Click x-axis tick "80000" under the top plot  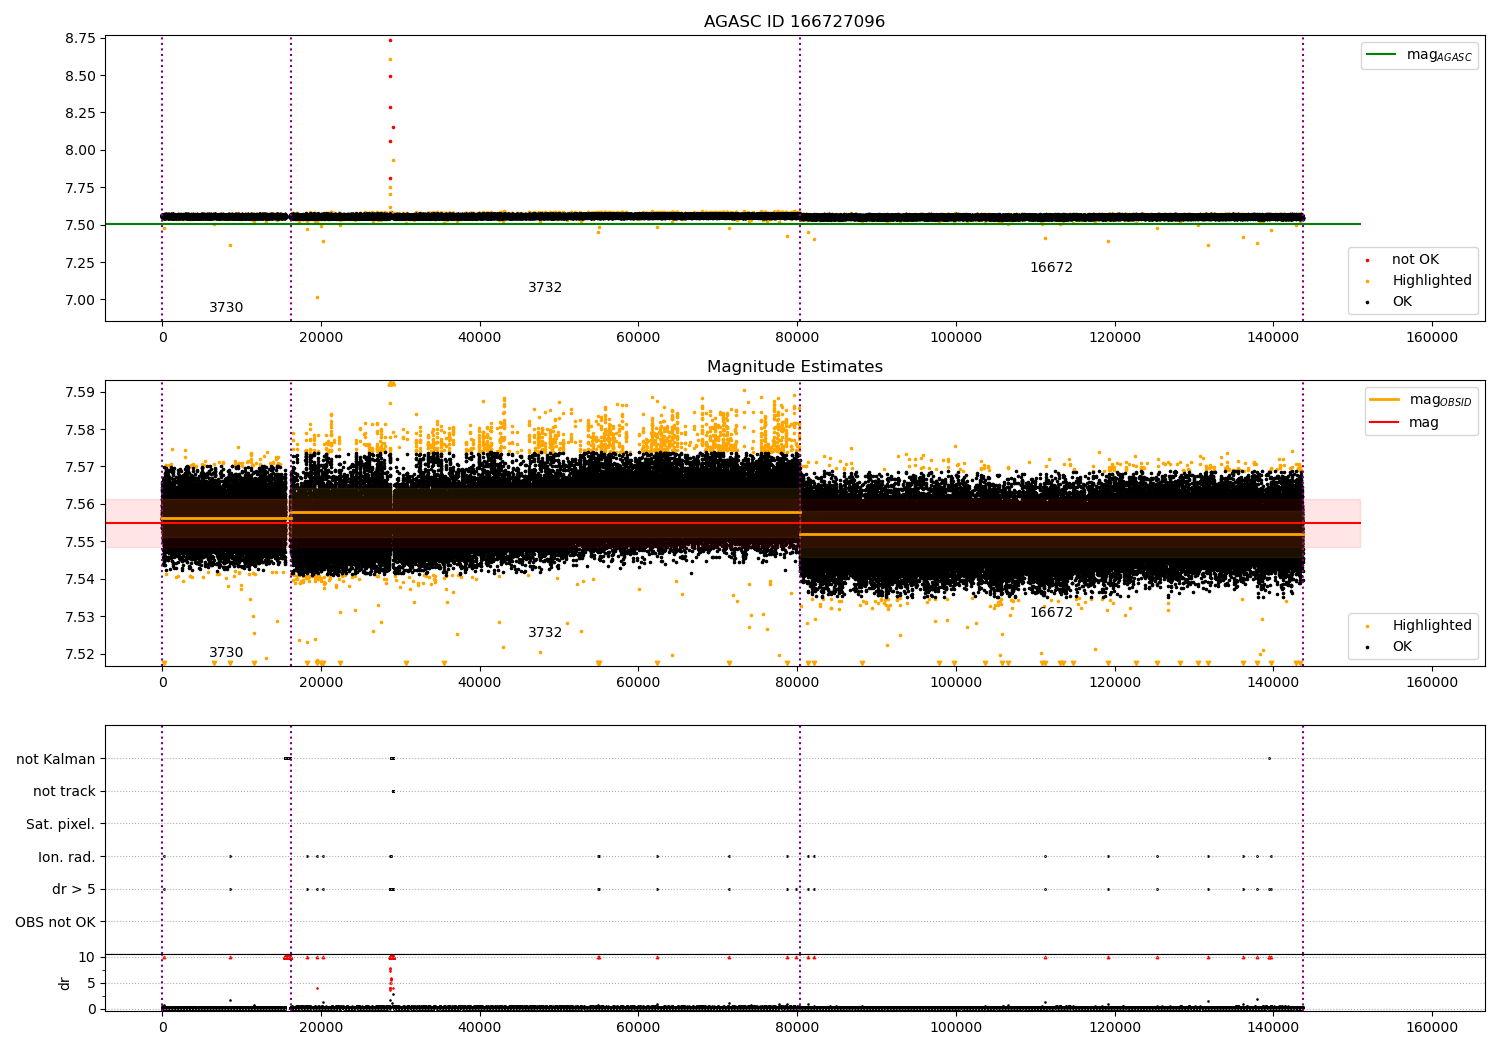pyautogui.click(x=797, y=338)
